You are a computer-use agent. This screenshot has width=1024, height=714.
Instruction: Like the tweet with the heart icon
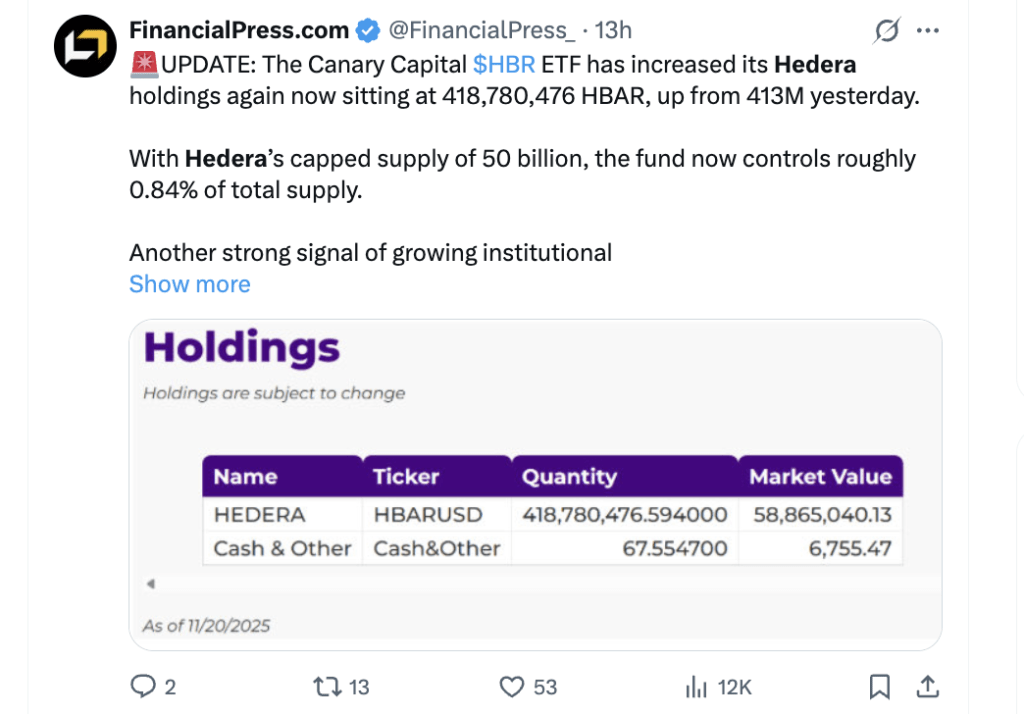coord(512,686)
